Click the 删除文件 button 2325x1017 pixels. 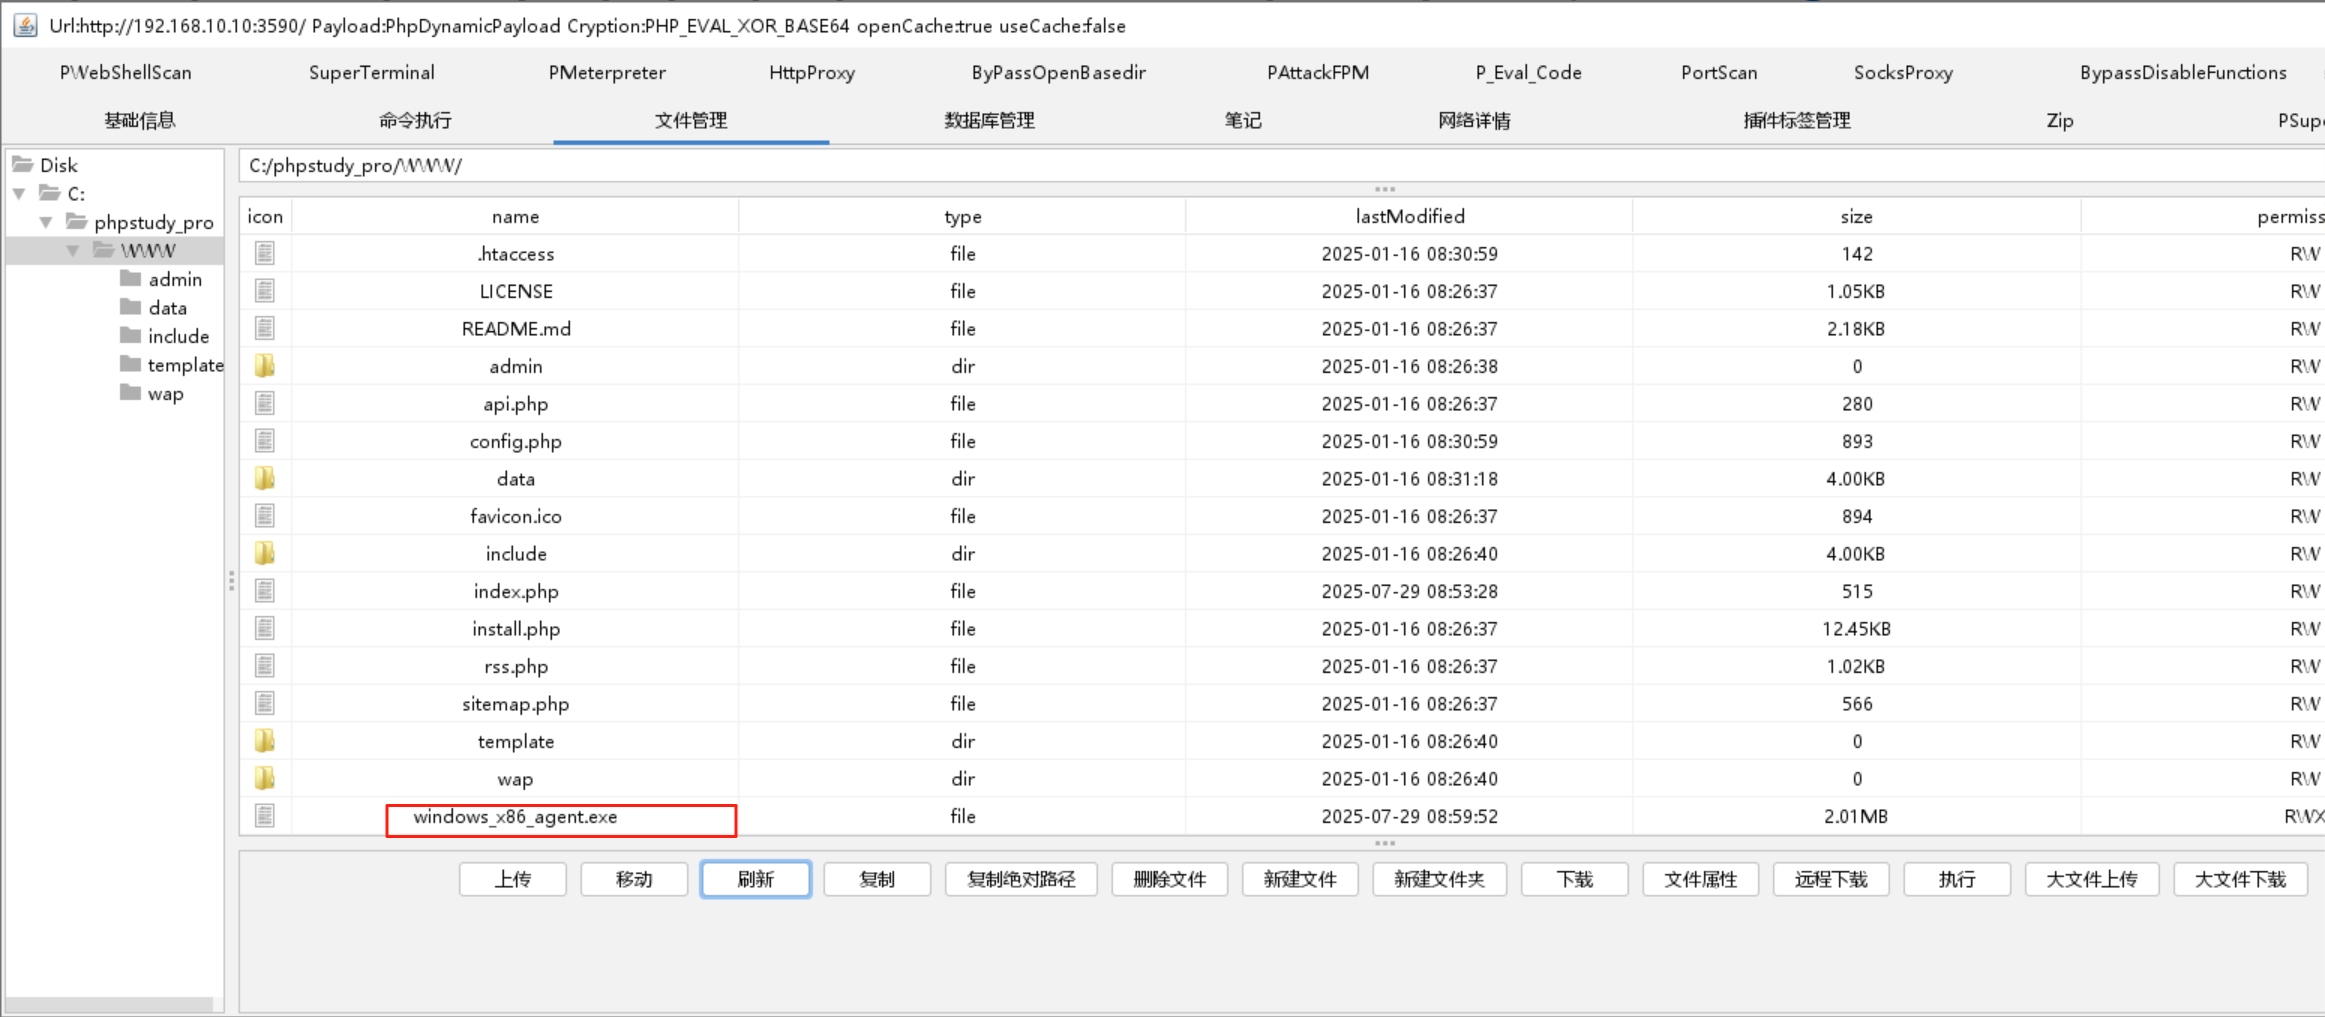pos(1170,879)
